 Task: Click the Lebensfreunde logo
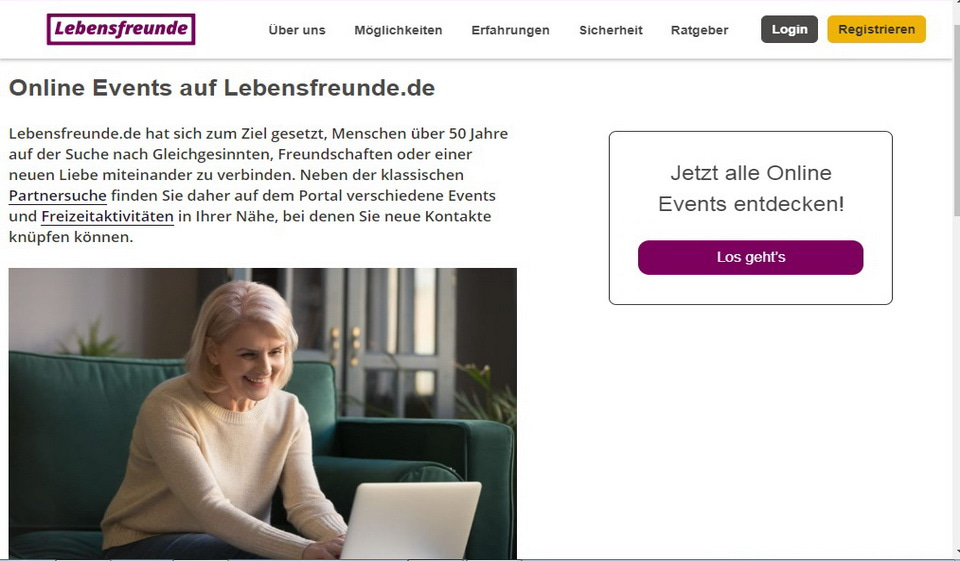coord(121,29)
